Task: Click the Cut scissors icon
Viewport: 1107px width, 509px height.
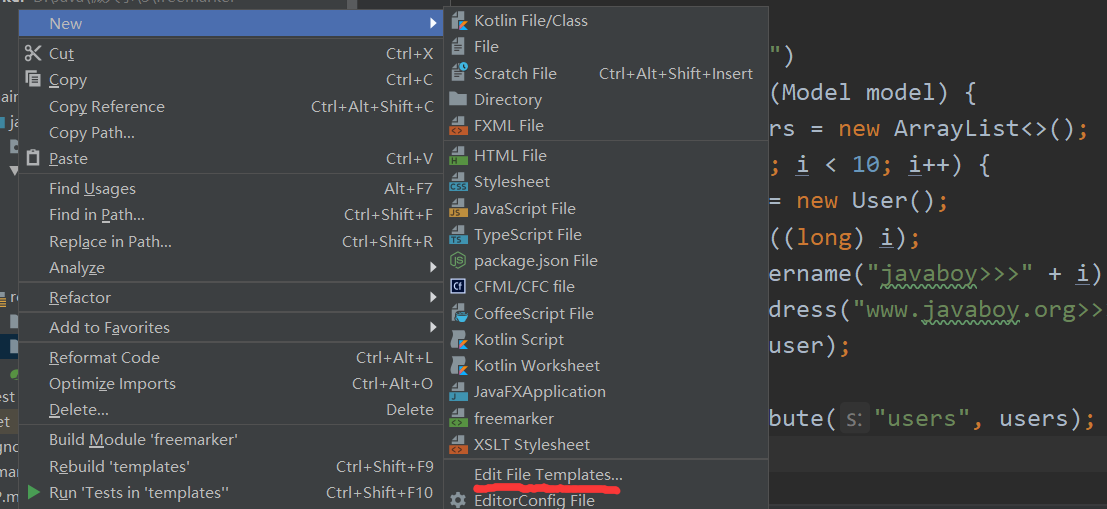Action: coord(33,53)
